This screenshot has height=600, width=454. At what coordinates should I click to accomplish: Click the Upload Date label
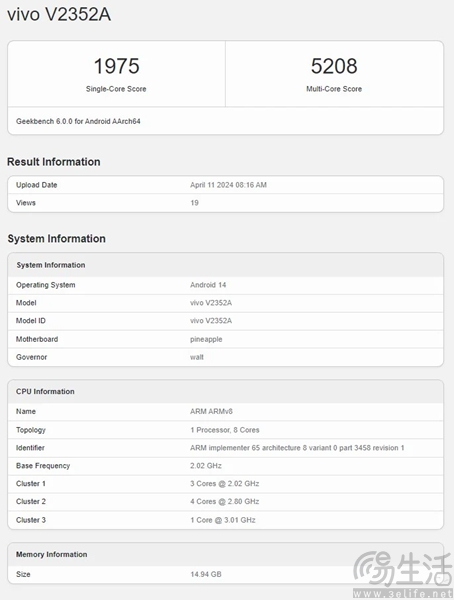tap(36, 185)
